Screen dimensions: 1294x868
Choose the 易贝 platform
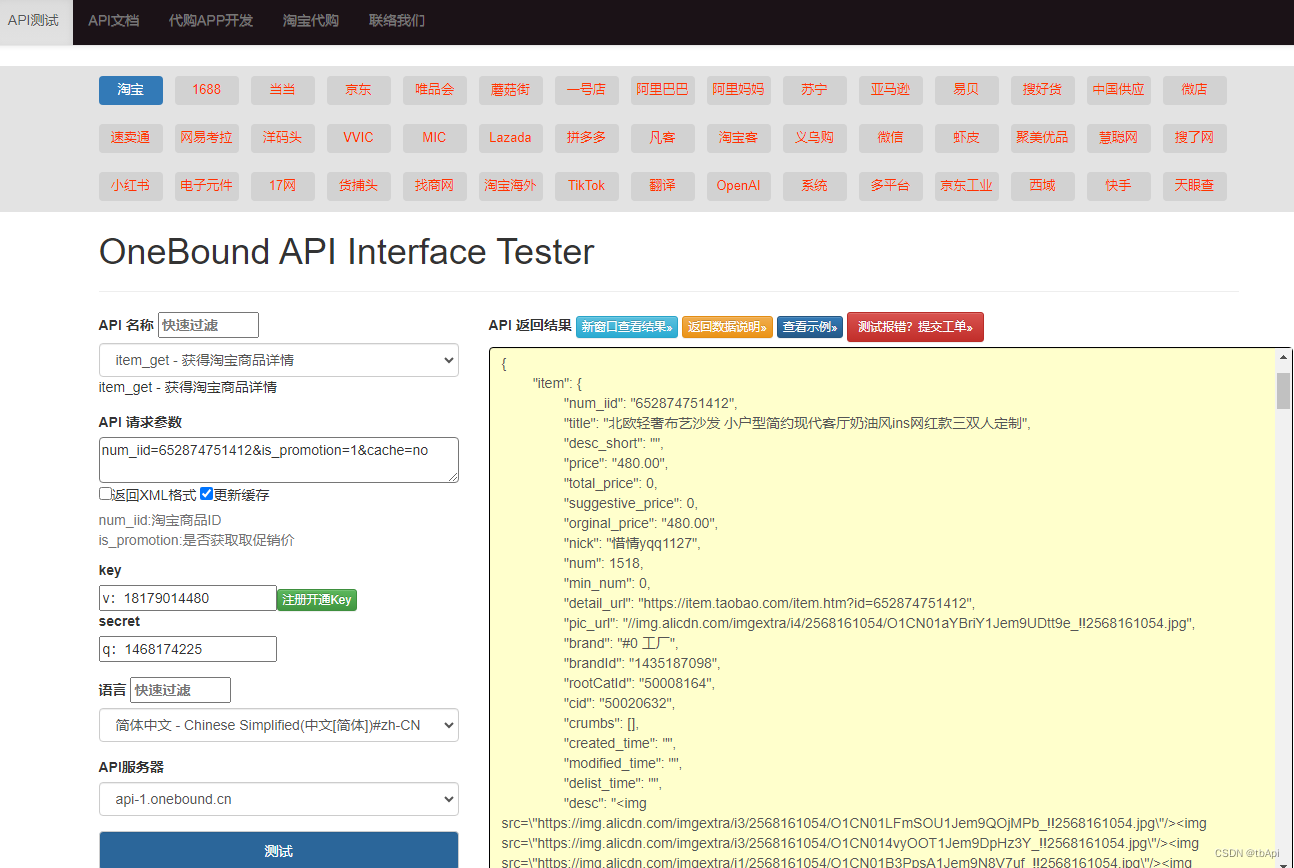click(x=967, y=90)
